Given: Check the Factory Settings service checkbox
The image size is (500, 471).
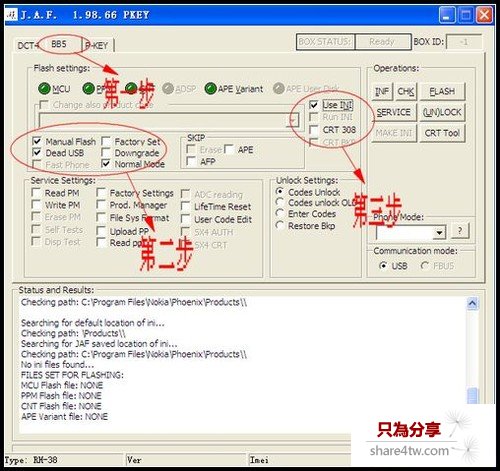Looking at the screenshot, I should (x=101, y=193).
